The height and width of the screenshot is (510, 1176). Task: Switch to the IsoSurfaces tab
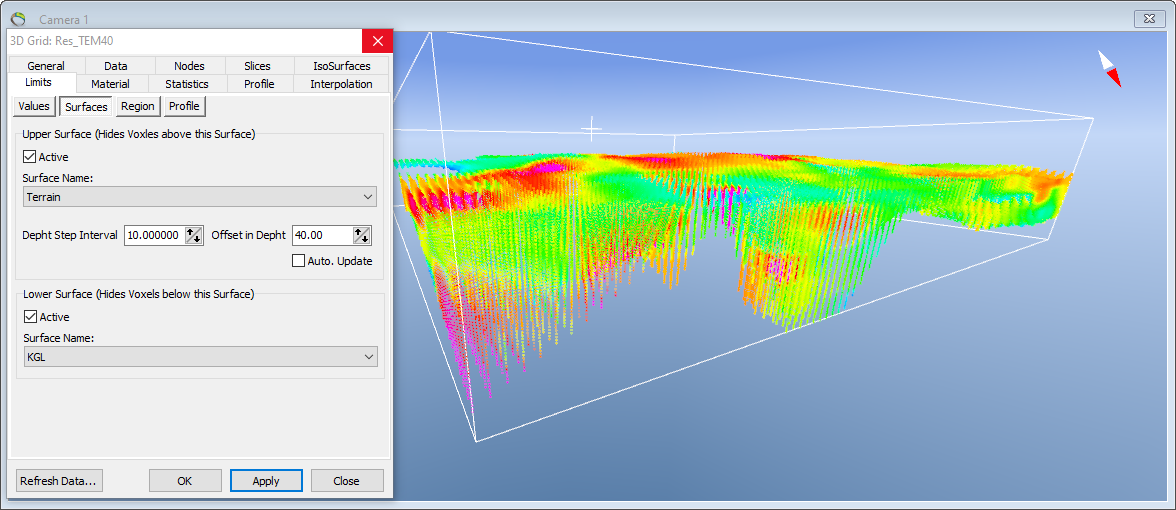(341, 66)
